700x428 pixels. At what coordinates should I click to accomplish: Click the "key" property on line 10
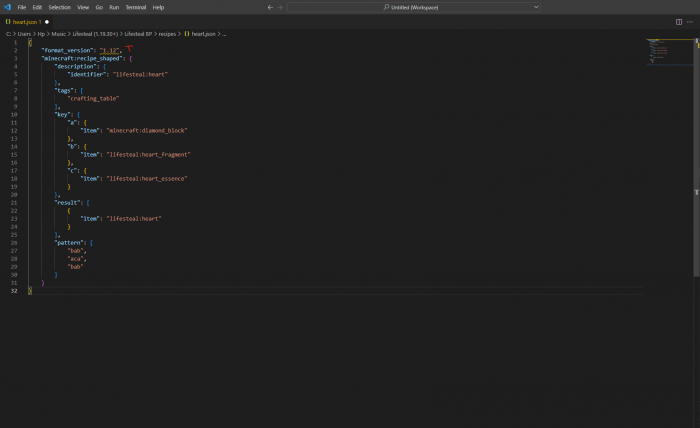(x=62, y=115)
